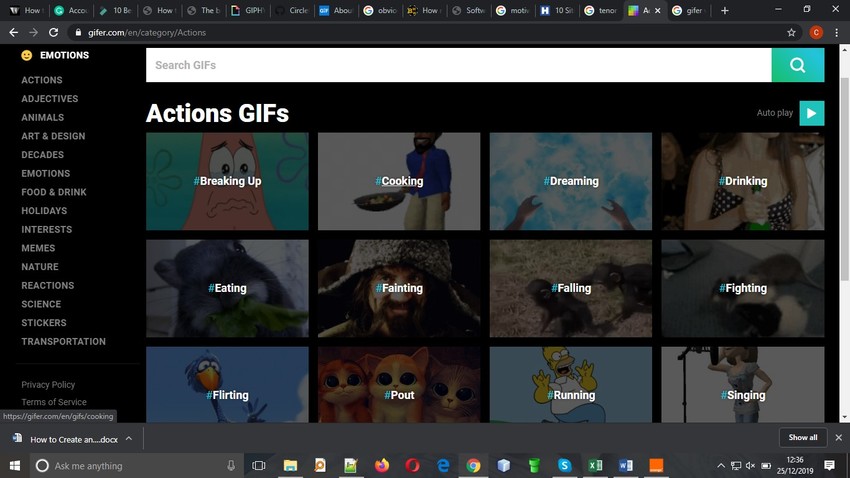The width and height of the screenshot is (850, 478).
Task: Close the current Actions tab
Action: (x=658, y=10)
